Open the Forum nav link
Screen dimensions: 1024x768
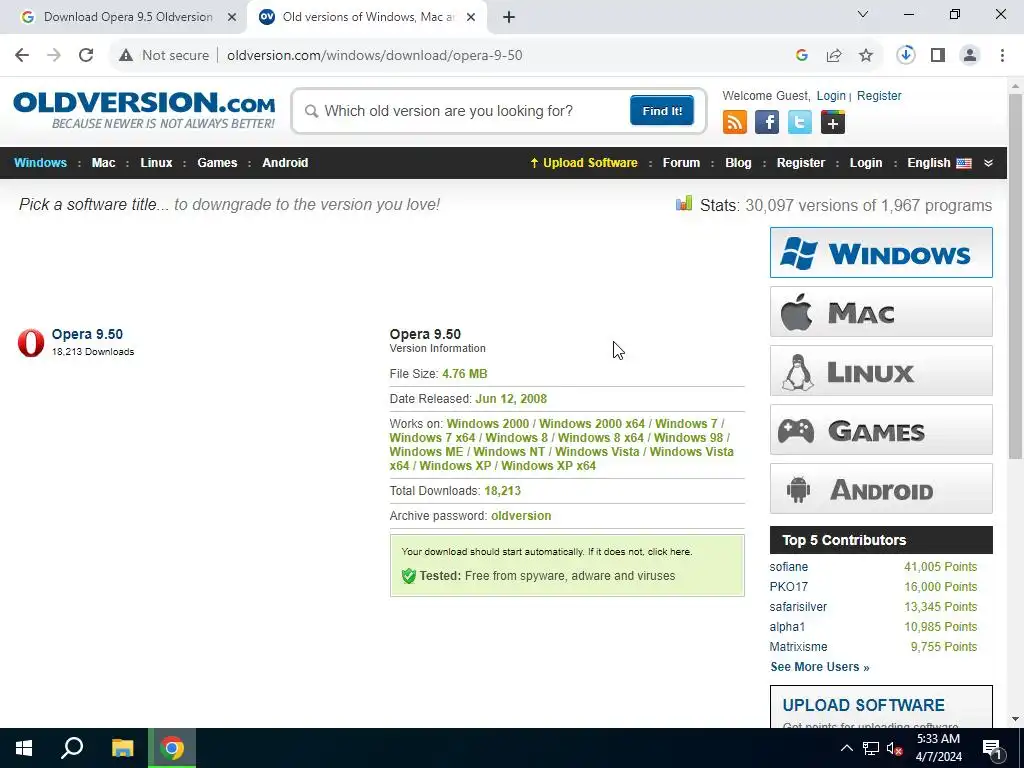[x=681, y=163]
